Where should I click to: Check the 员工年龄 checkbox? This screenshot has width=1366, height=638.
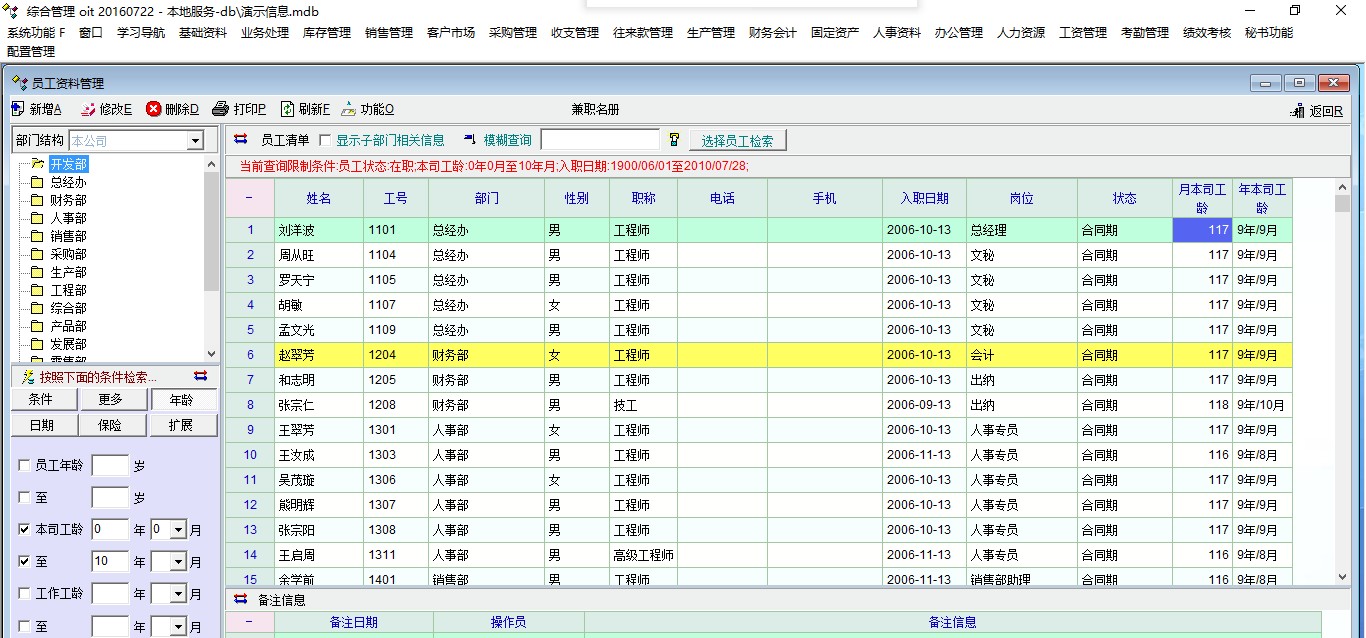coord(25,466)
